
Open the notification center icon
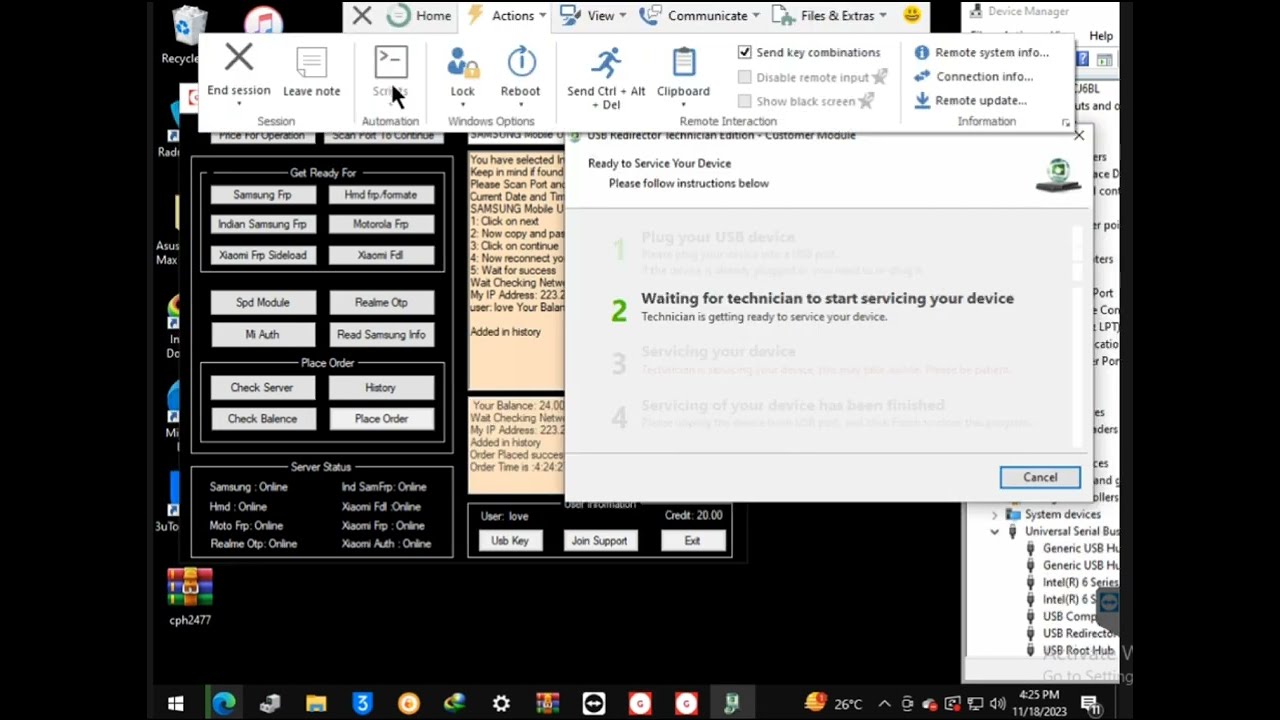pyautogui.click(x=1091, y=704)
